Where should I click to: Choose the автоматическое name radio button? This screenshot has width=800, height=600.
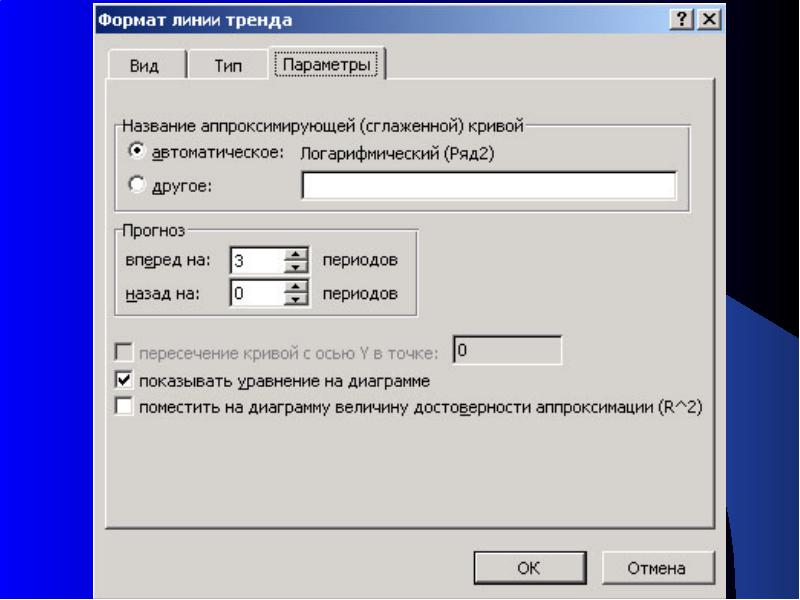pos(136,151)
